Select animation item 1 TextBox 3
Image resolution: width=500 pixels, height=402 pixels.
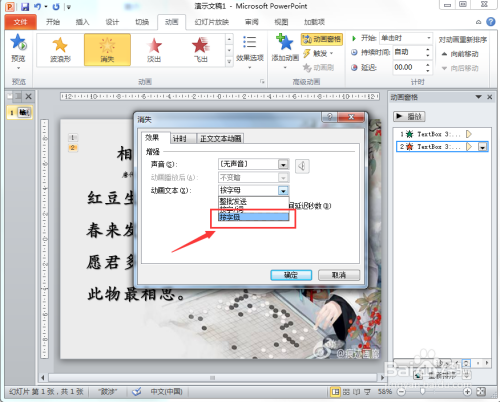click(x=442, y=134)
